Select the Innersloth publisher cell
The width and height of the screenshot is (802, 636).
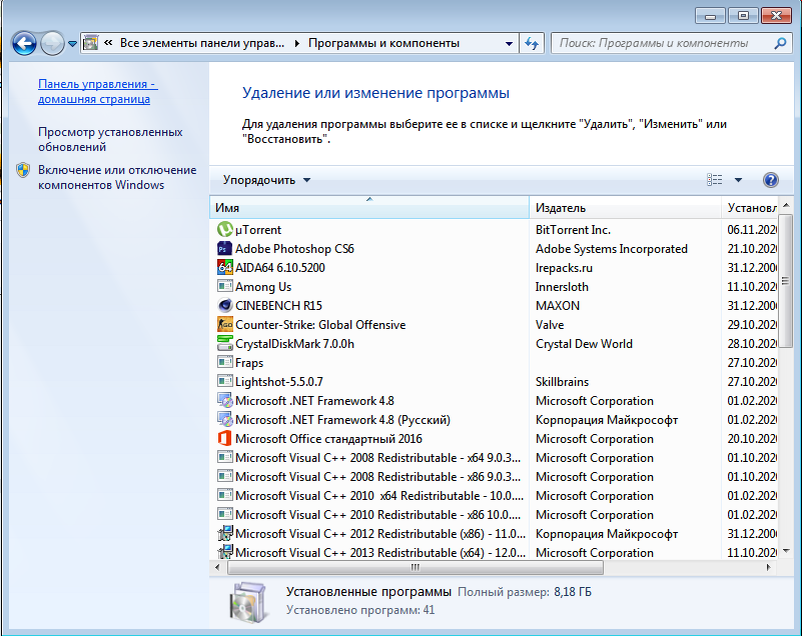coord(562,287)
